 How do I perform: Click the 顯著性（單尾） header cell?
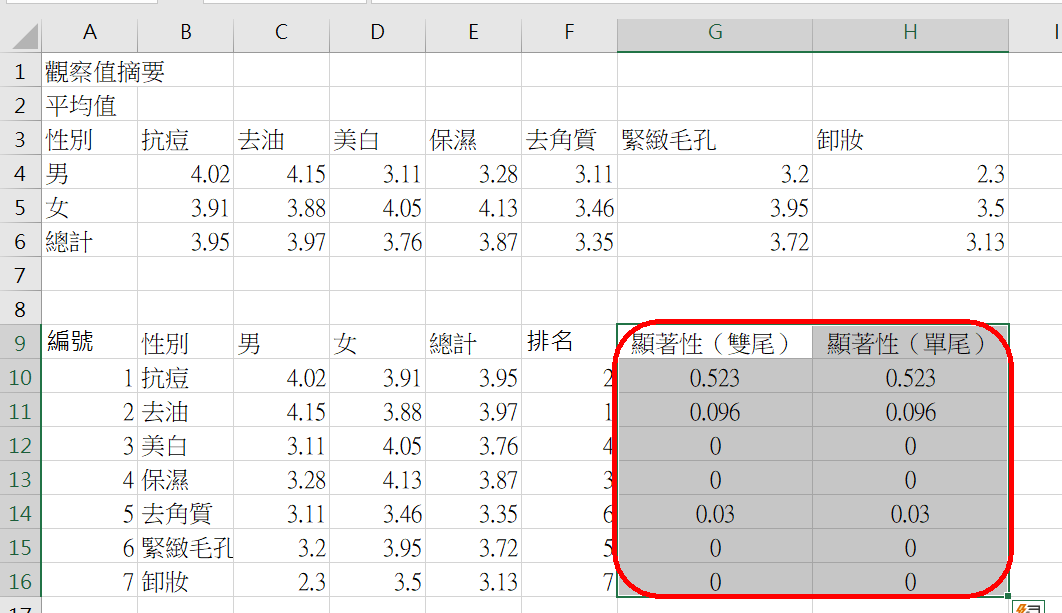coord(910,344)
